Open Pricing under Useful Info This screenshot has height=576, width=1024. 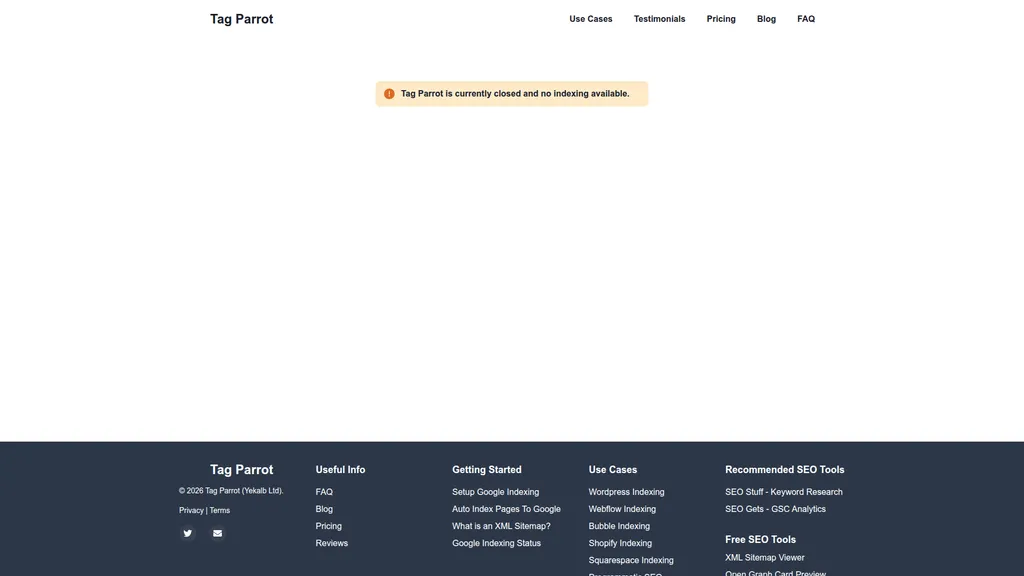pos(328,526)
